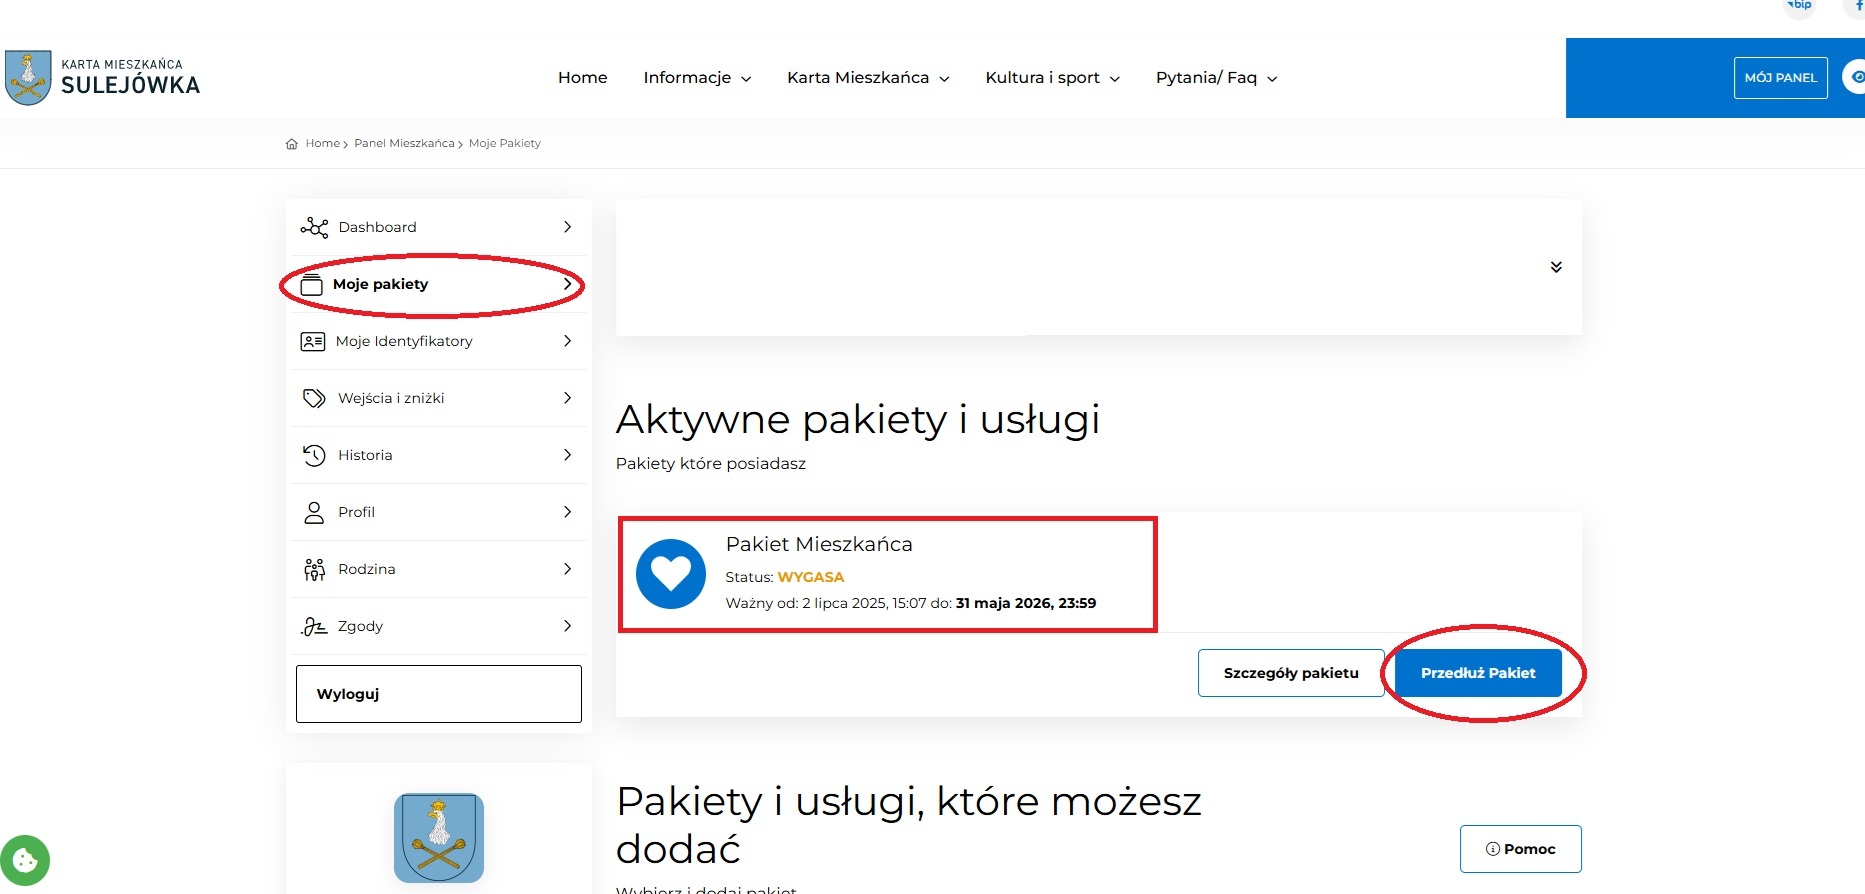Open Rodzina using the family icon
Screen dimensions: 1865x894
click(313, 569)
